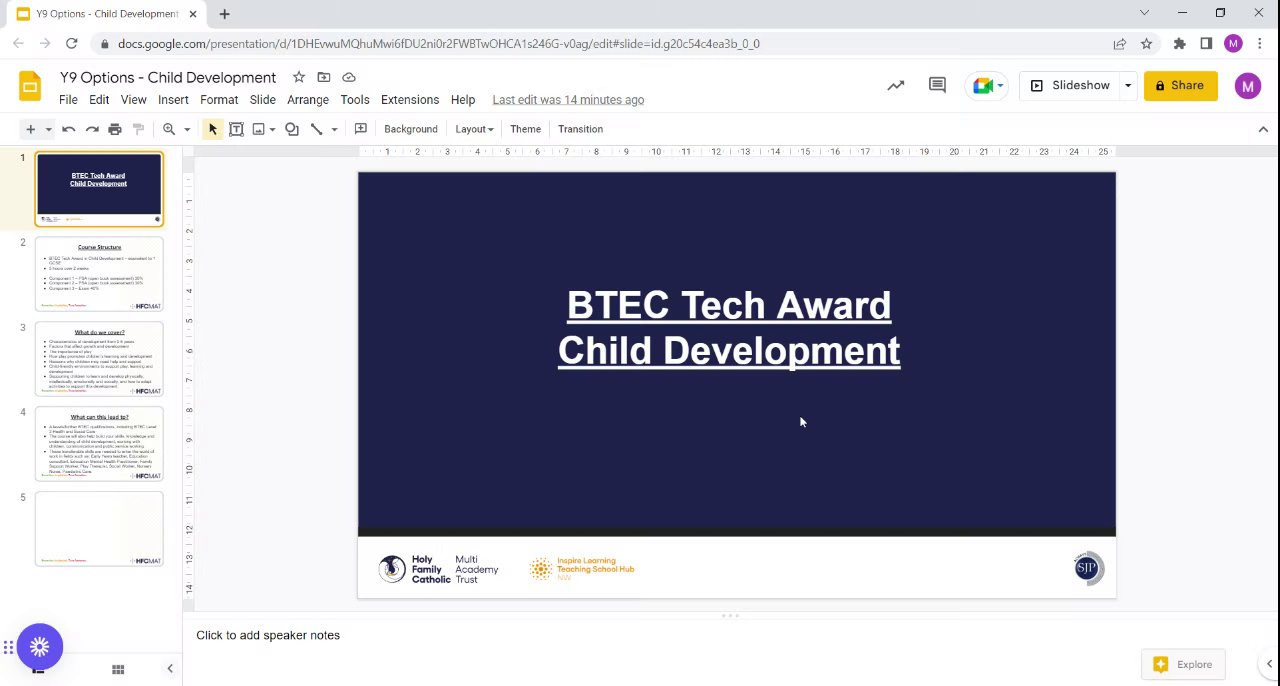Click the Paint format icon

click(139, 129)
